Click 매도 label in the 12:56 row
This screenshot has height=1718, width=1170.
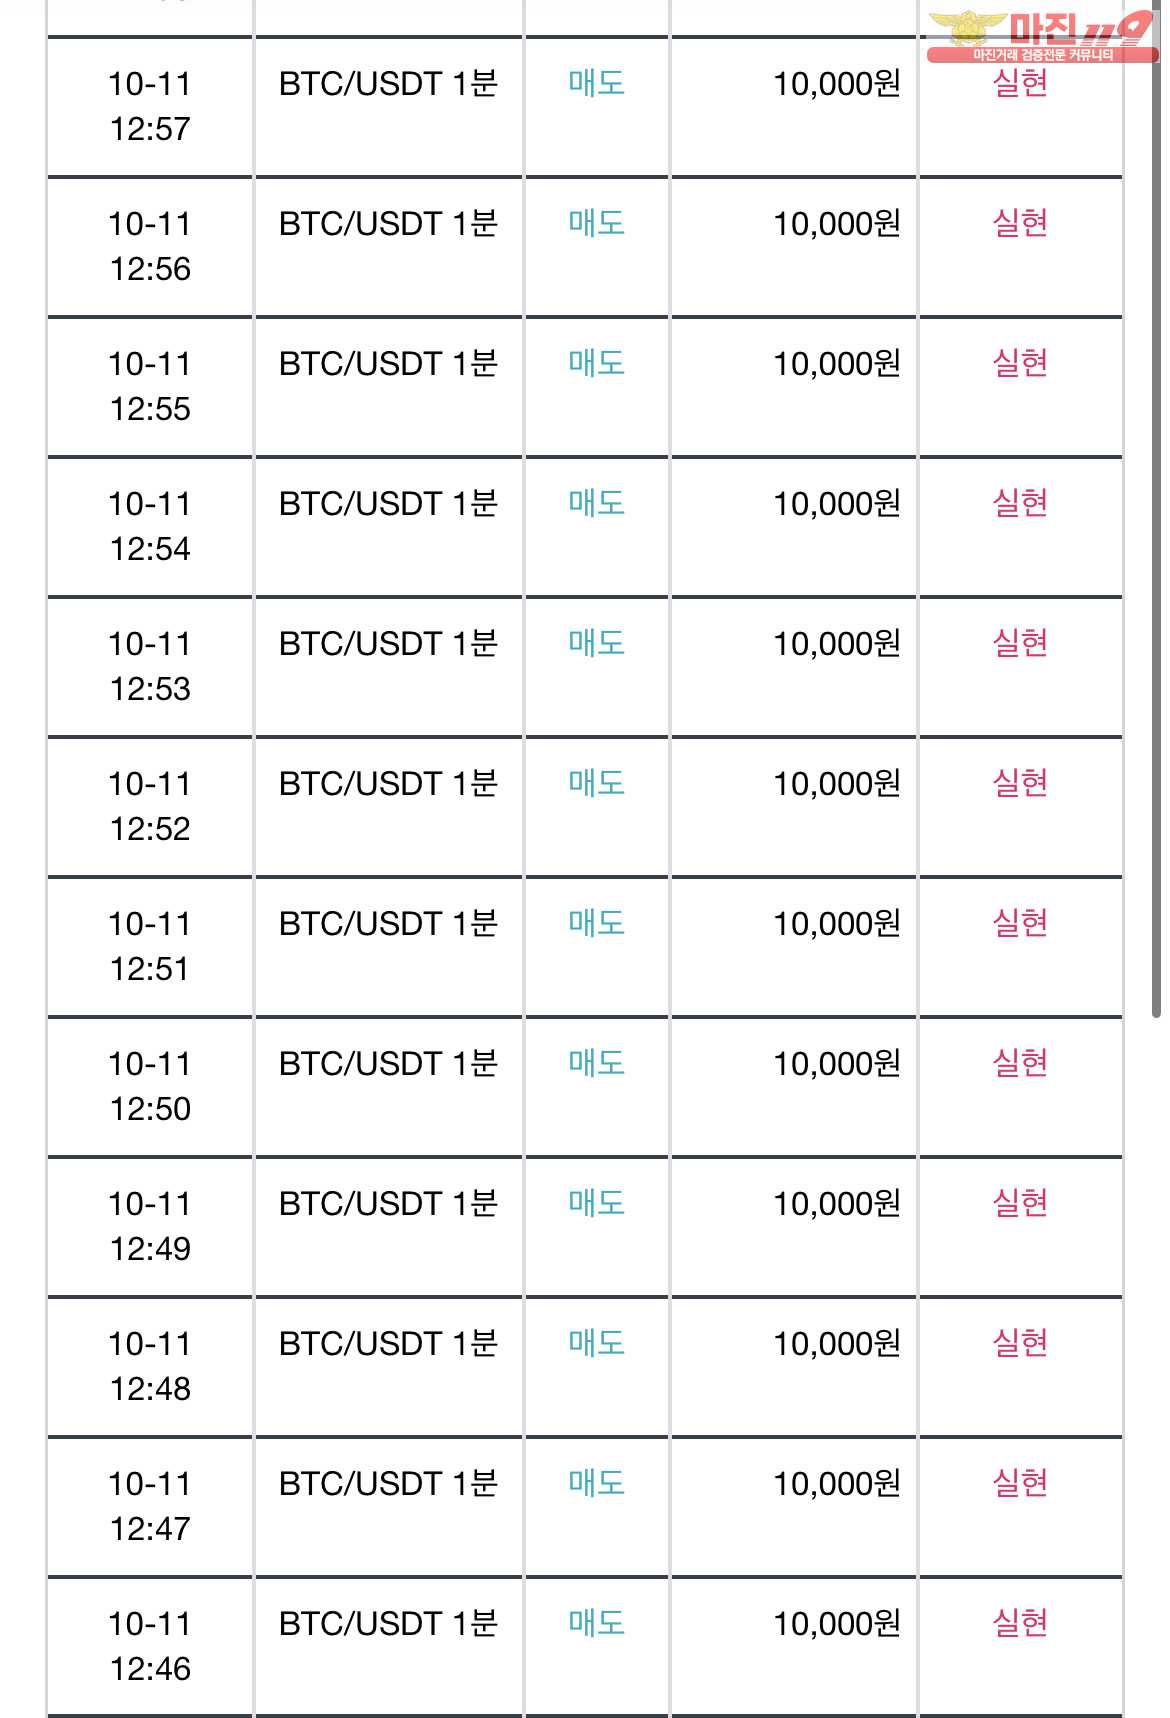click(x=597, y=223)
